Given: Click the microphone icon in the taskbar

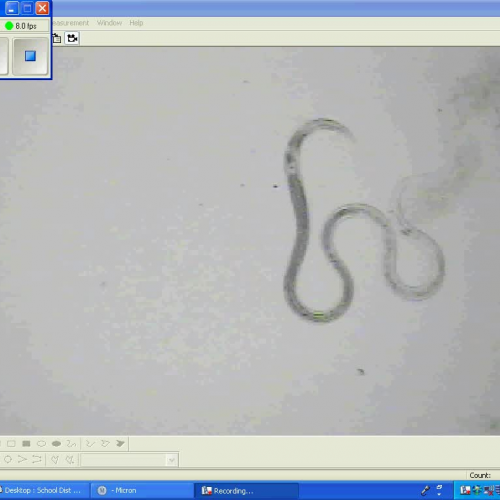Looking at the screenshot, I should click(425, 490).
